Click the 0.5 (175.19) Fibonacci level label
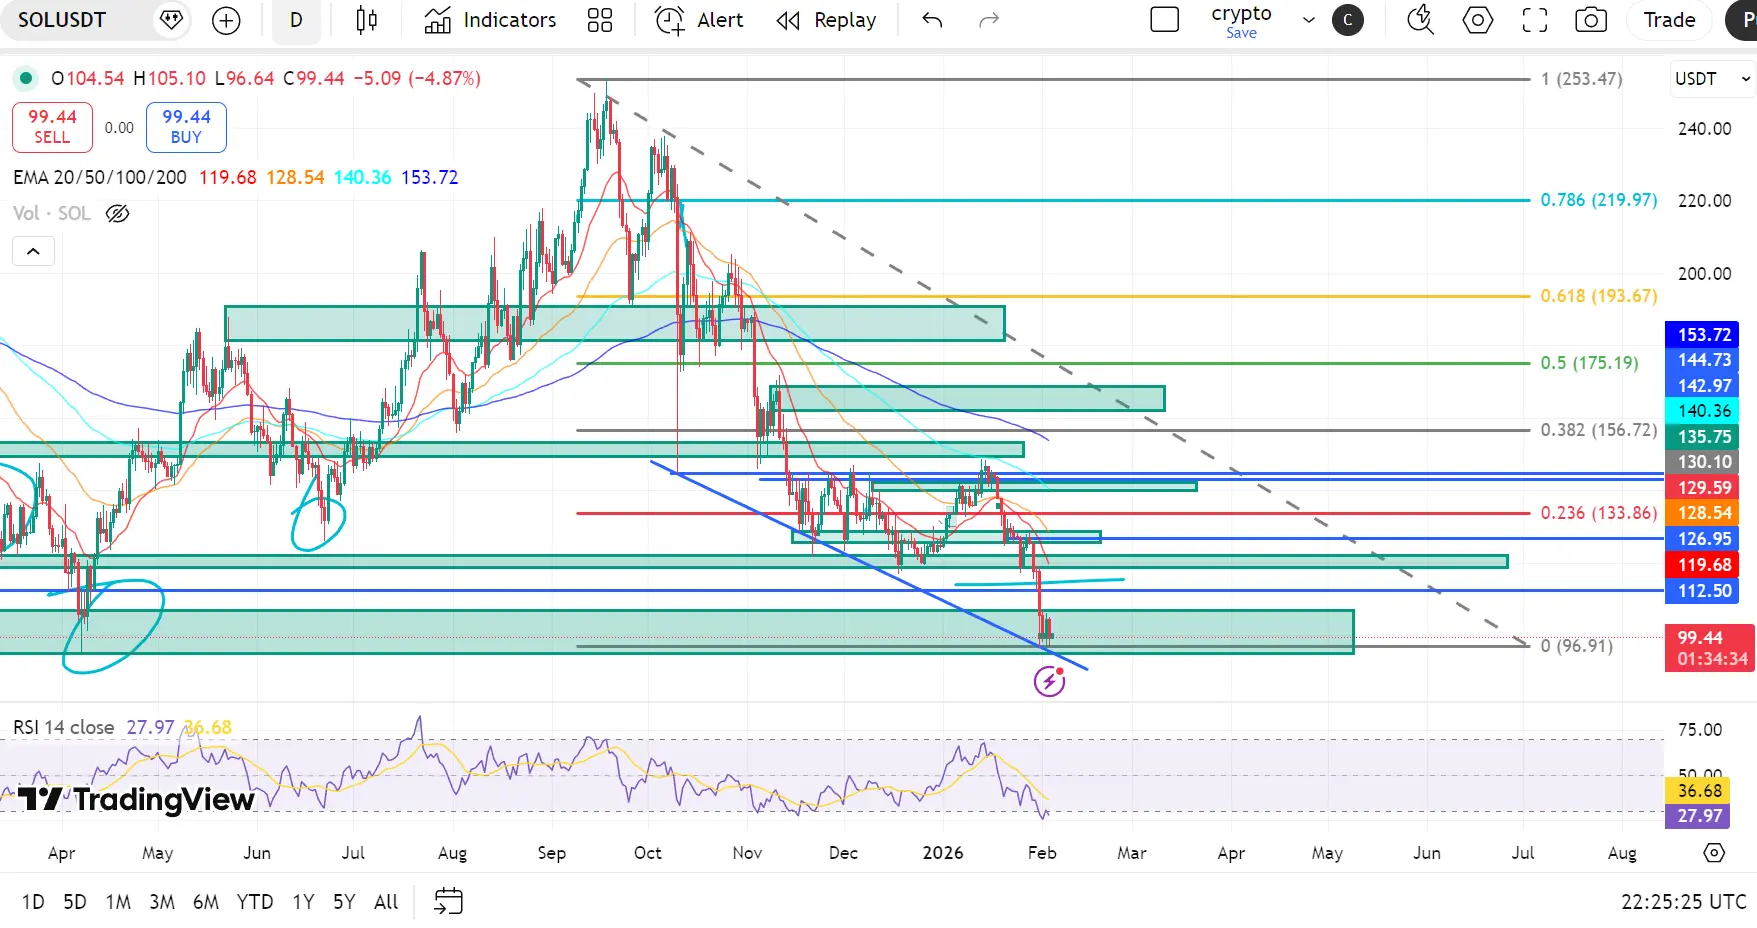The width and height of the screenshot is (1757, 928). click(1589, 363)
